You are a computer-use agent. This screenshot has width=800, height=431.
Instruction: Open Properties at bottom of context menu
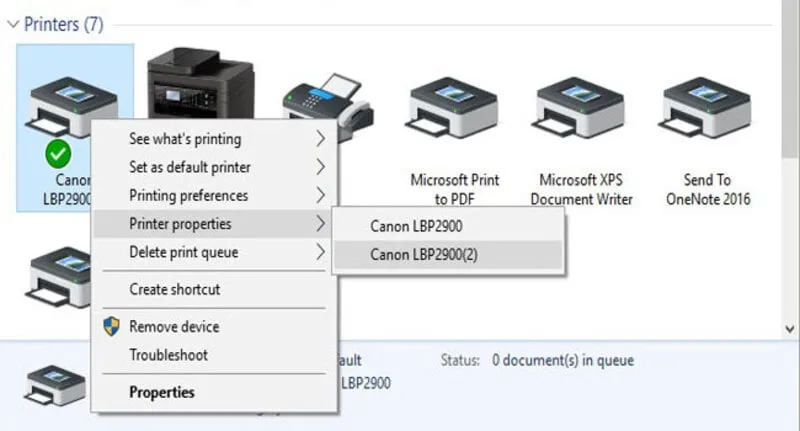coord(214,392)
